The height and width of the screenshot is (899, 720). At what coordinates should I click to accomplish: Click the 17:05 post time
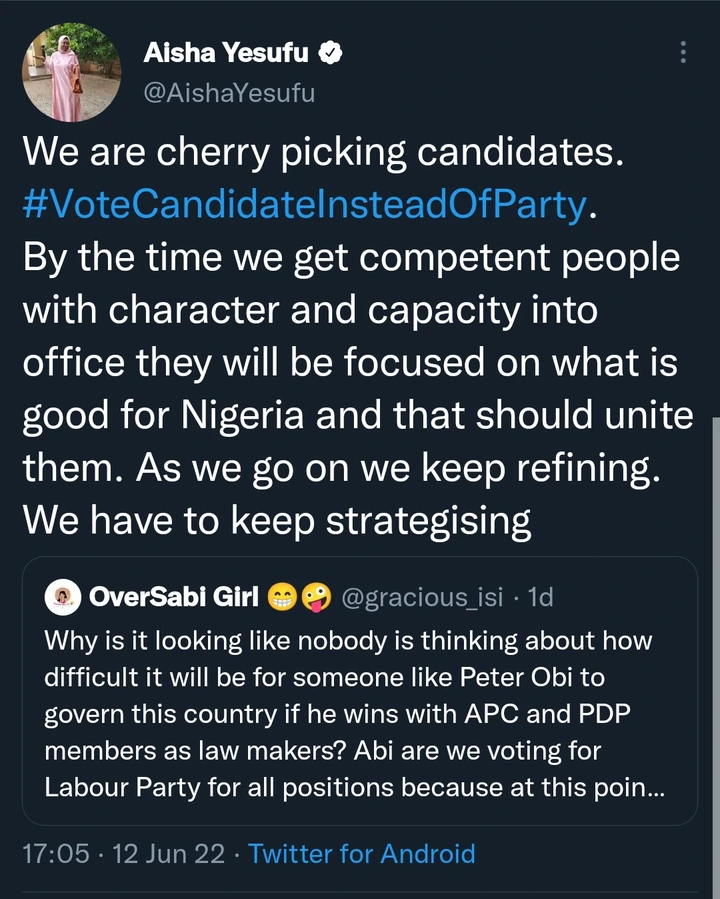coord(52,853)
